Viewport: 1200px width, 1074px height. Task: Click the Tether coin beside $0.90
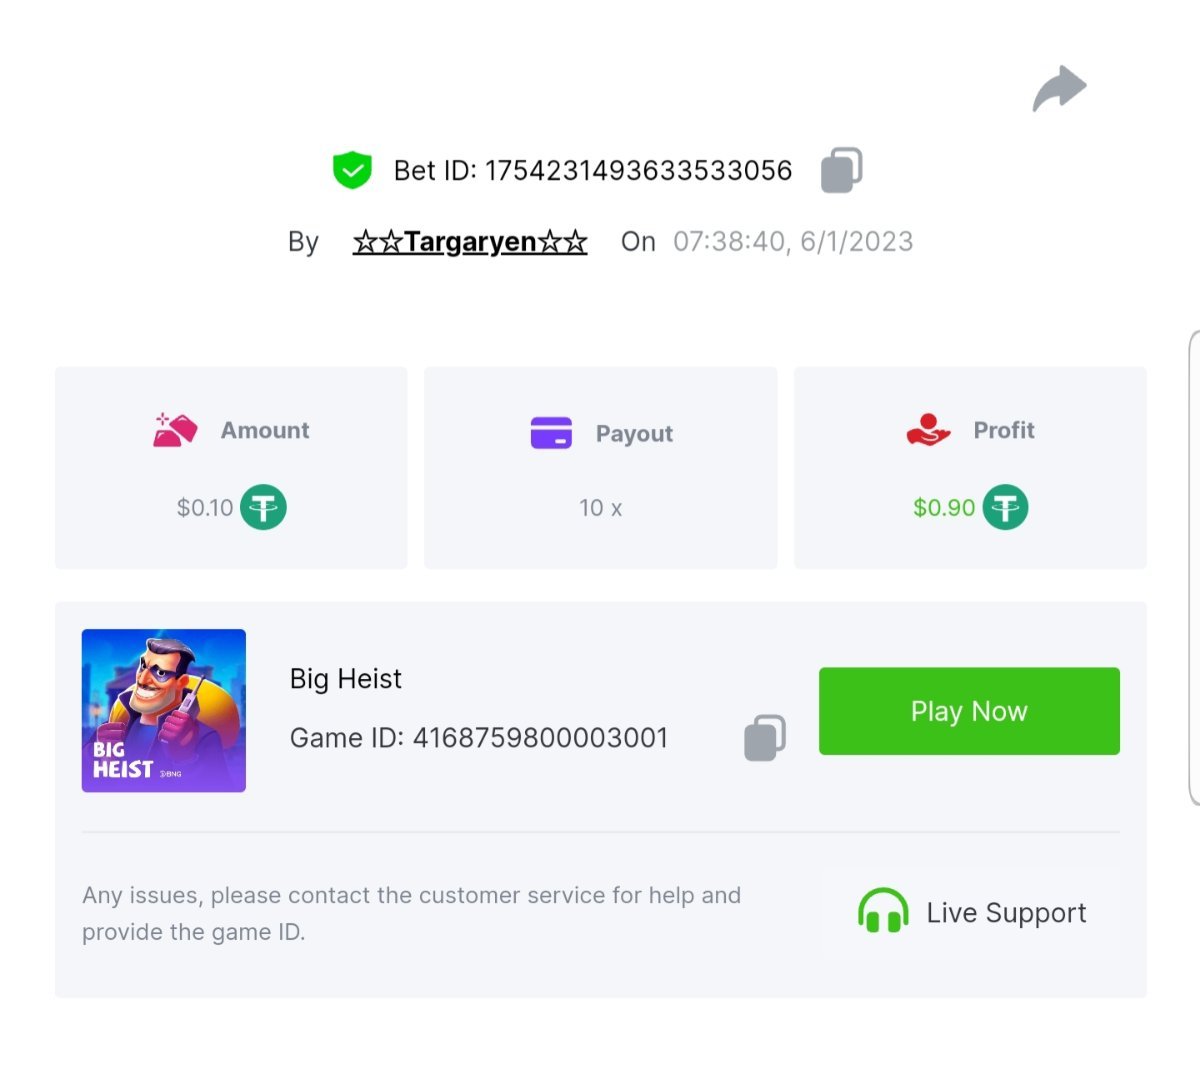[1005, 507]
